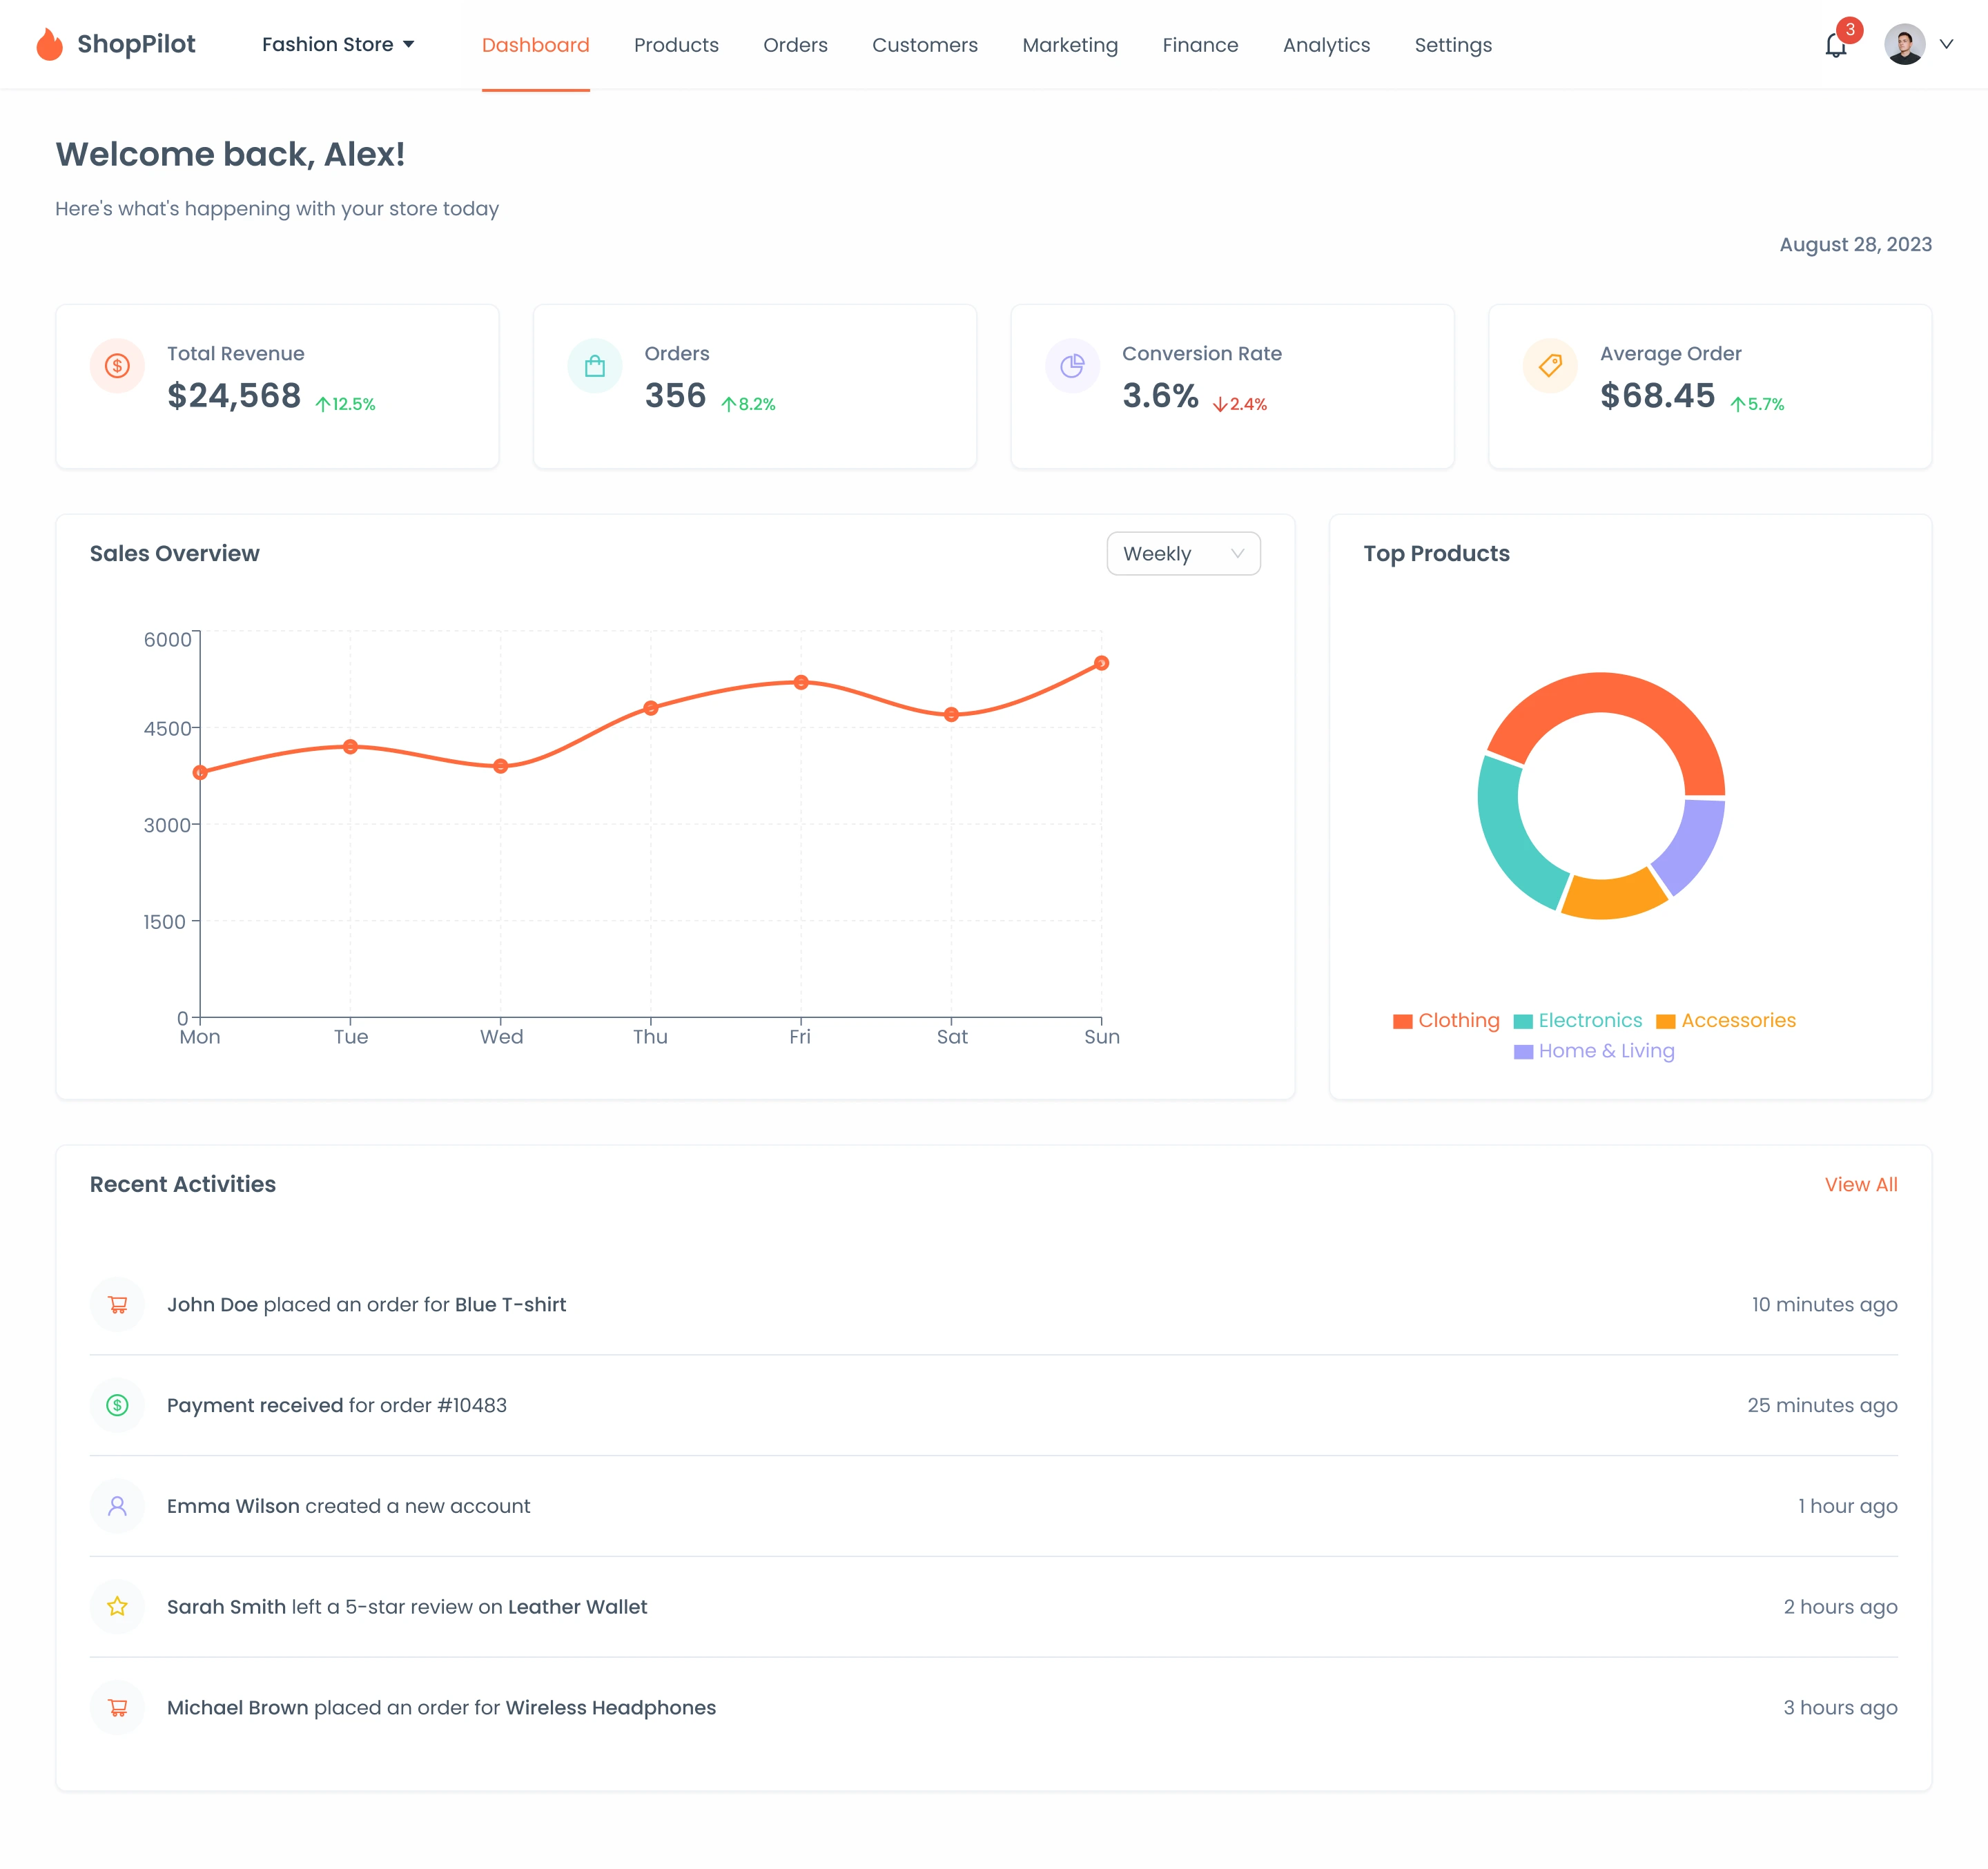Click the user icon next to Emma Wilson

click(x=117, y=1506)
